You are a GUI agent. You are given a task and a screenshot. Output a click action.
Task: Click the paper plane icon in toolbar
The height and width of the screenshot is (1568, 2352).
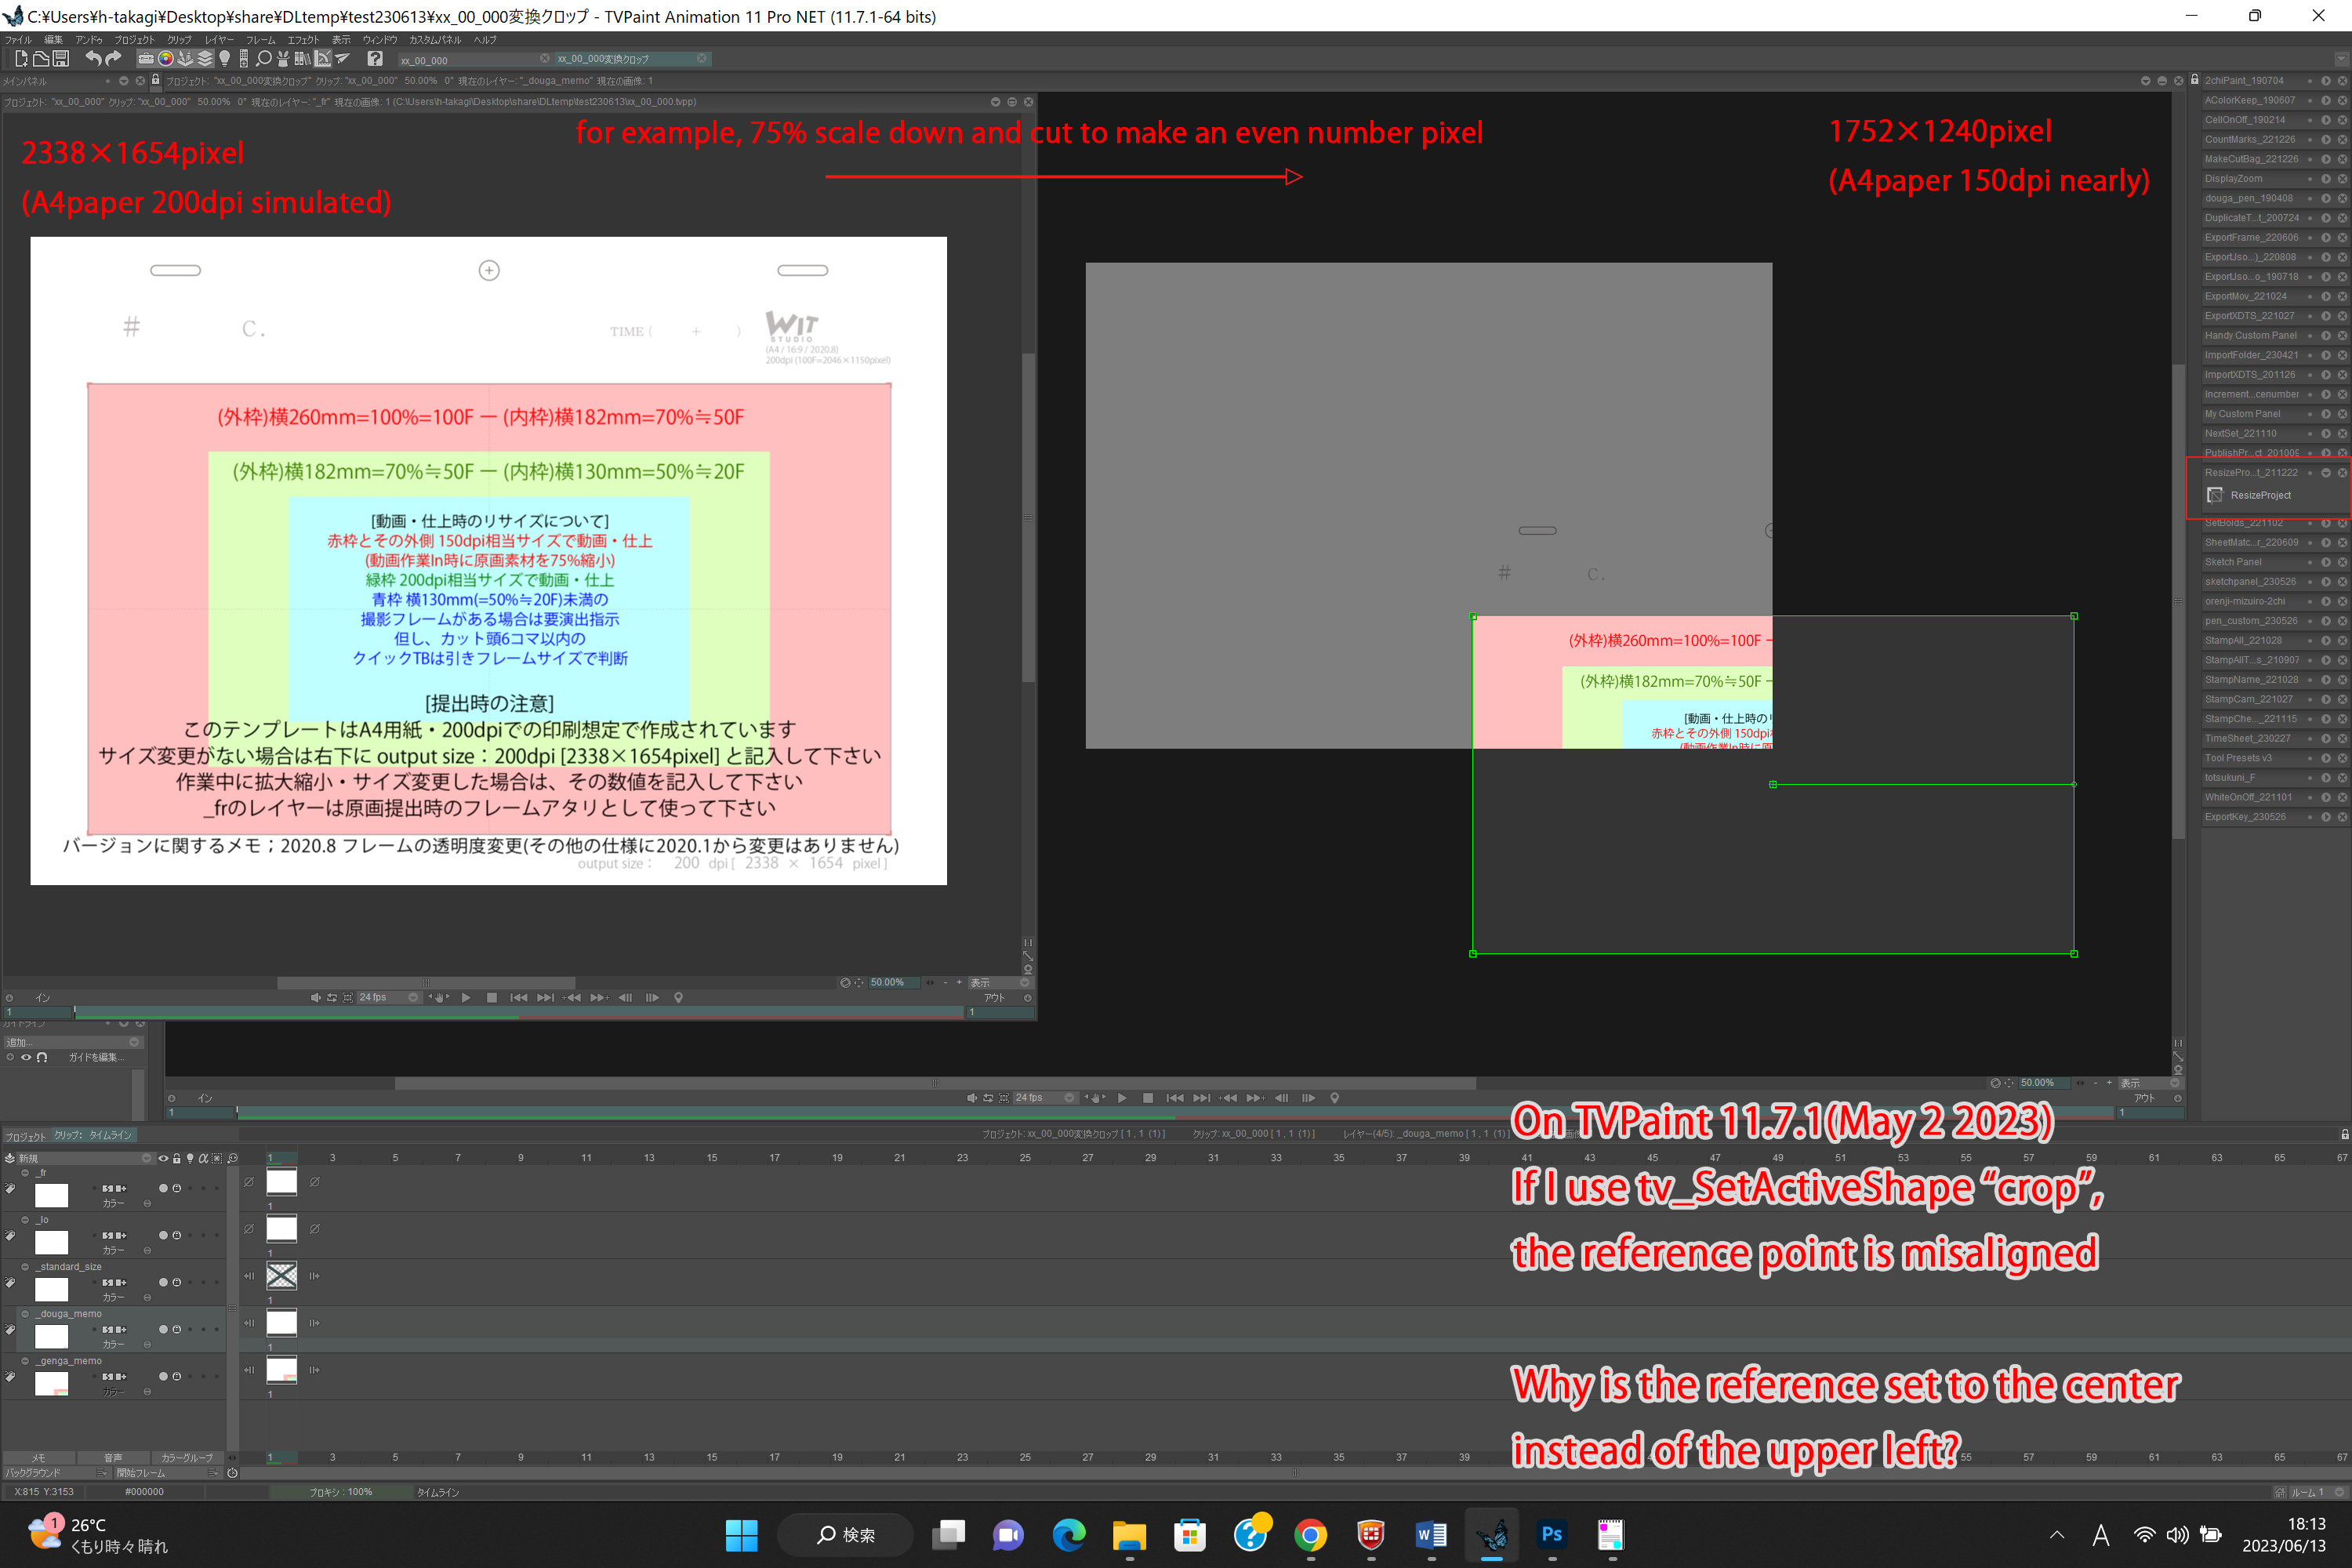342,59
